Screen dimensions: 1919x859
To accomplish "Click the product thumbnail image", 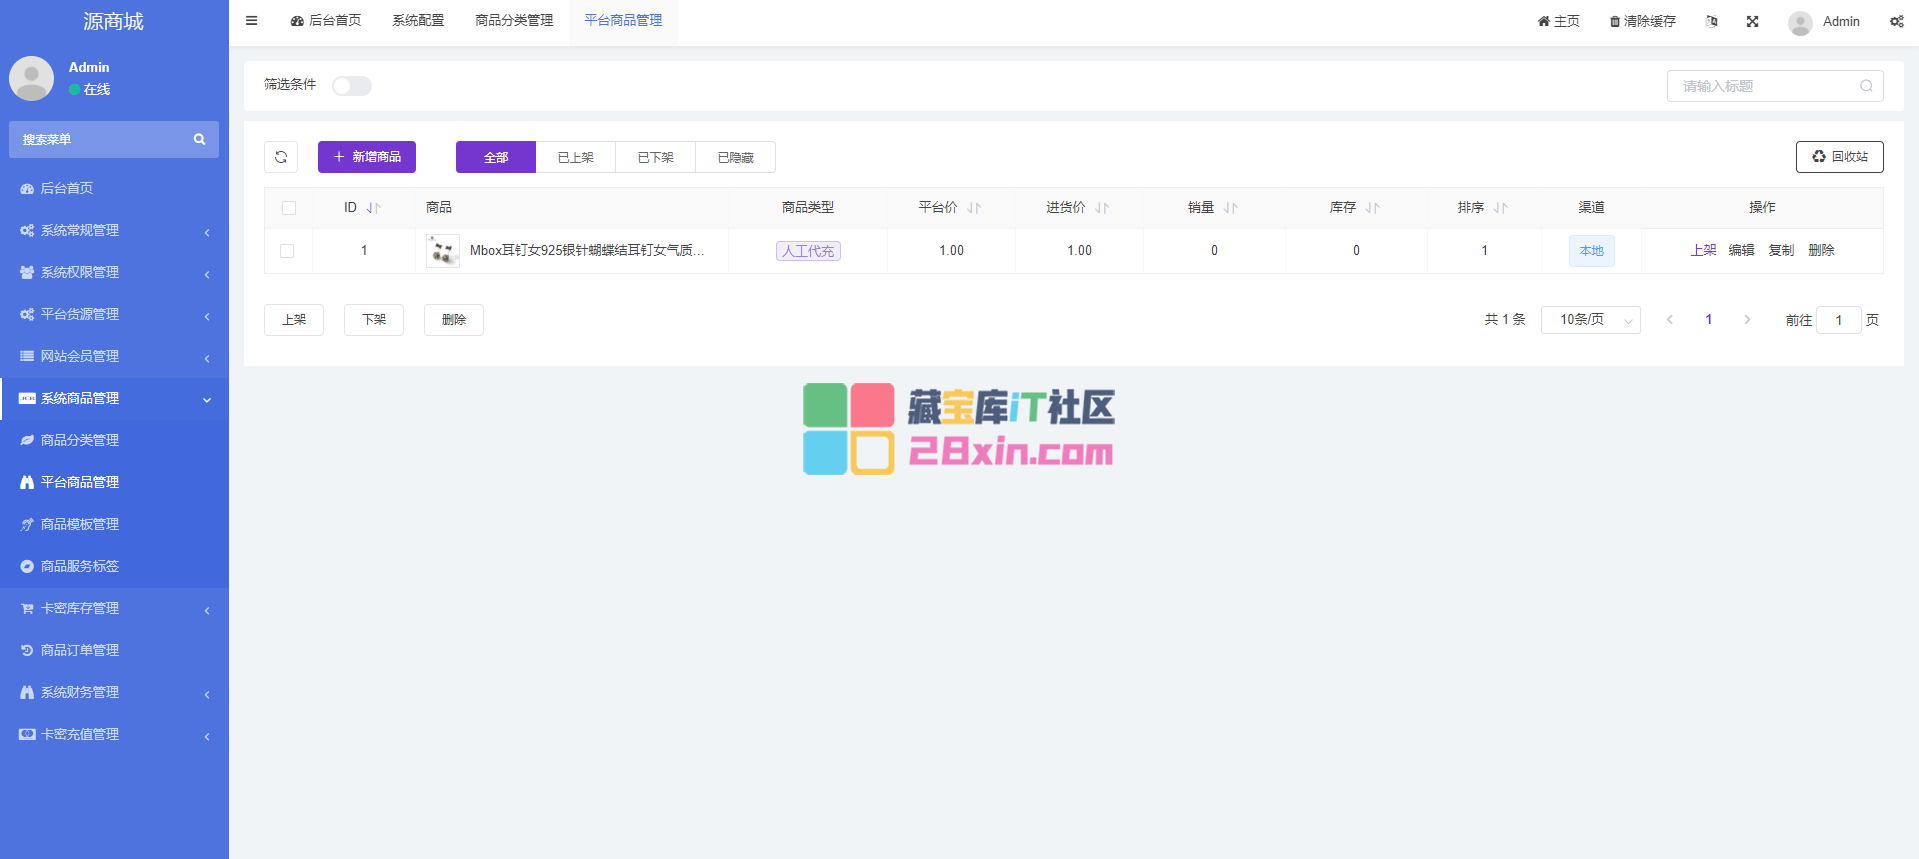I will click(x=442, y=251).
